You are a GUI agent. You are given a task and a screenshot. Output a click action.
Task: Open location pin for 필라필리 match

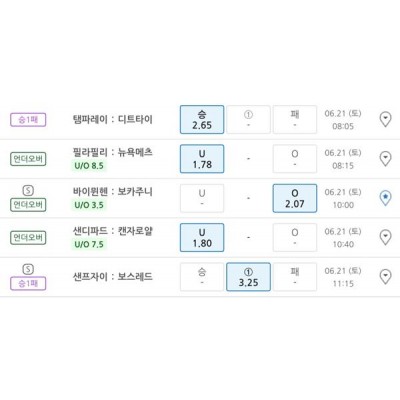[386, 159]
